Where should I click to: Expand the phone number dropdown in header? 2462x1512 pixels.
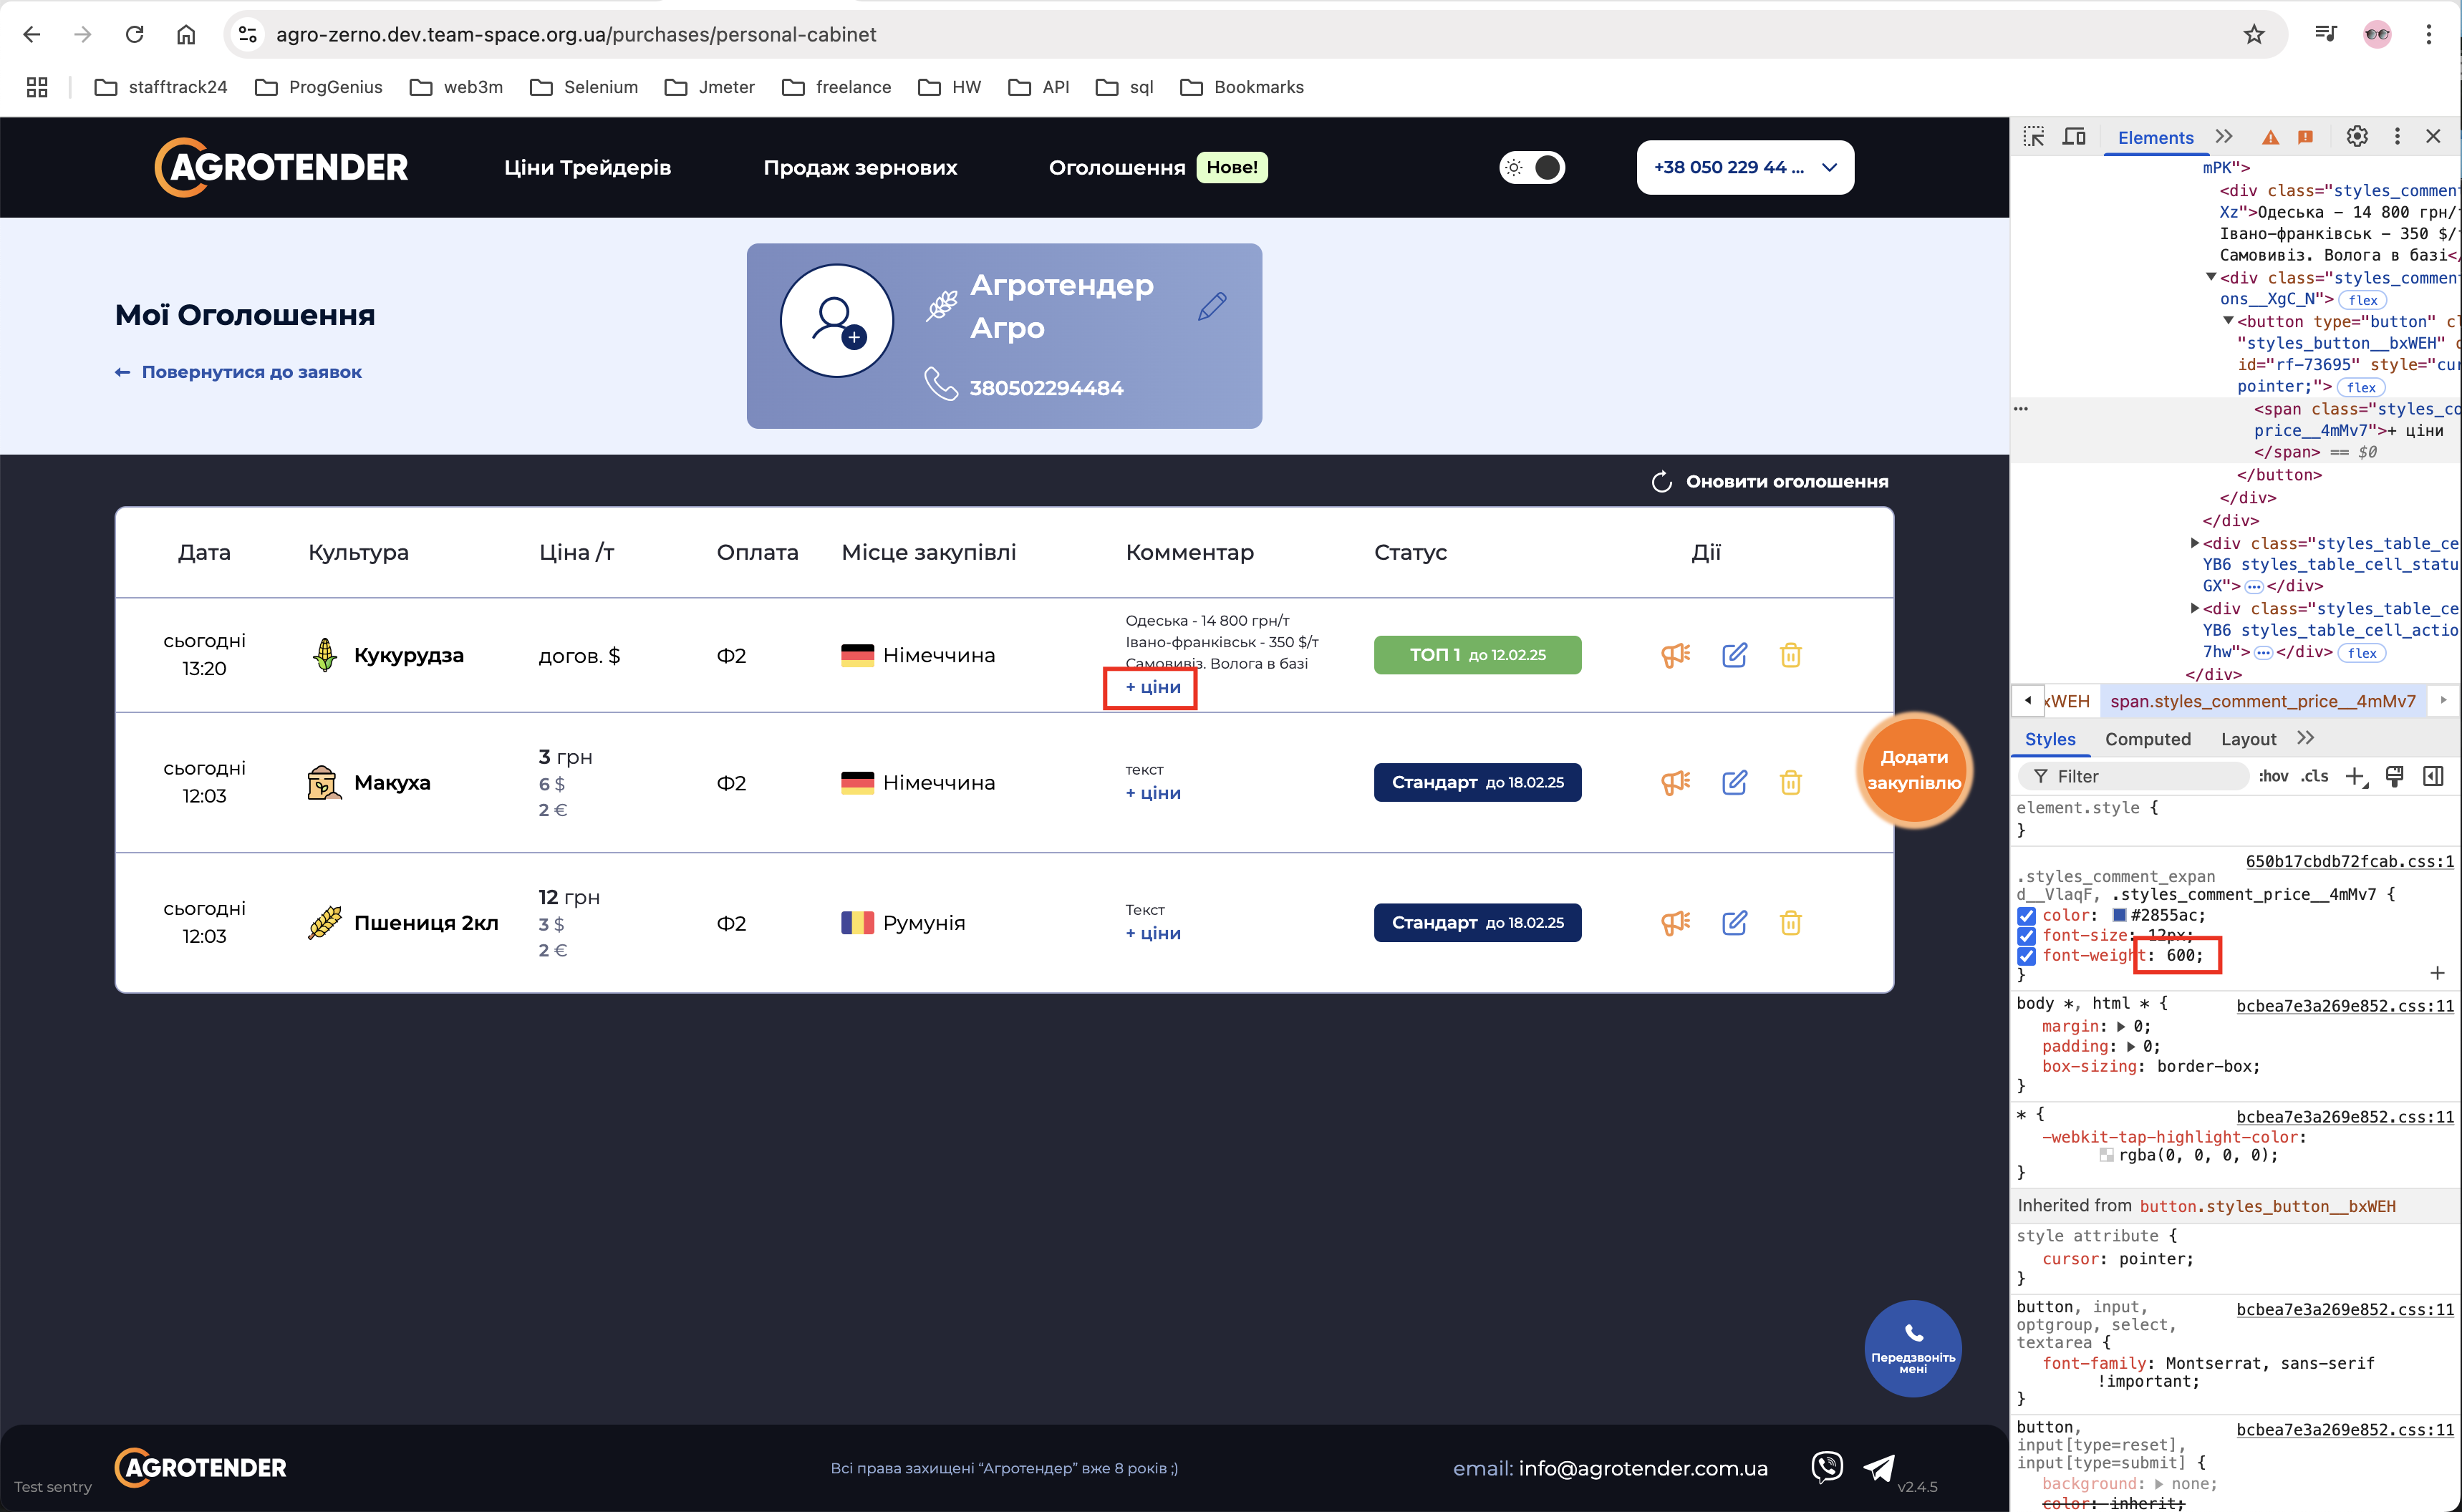click(x=1829, y=167)
